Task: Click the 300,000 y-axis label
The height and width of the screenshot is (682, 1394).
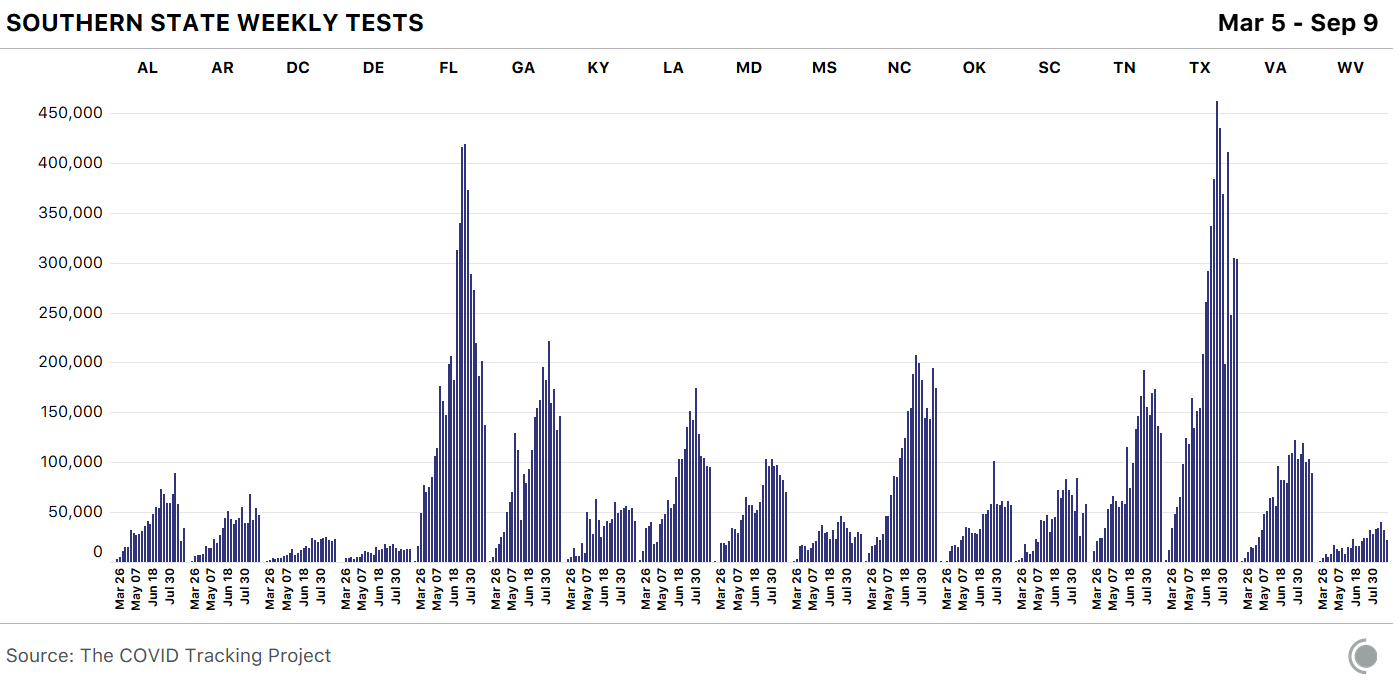Action: pyautogui.click(x=70, y=263)
